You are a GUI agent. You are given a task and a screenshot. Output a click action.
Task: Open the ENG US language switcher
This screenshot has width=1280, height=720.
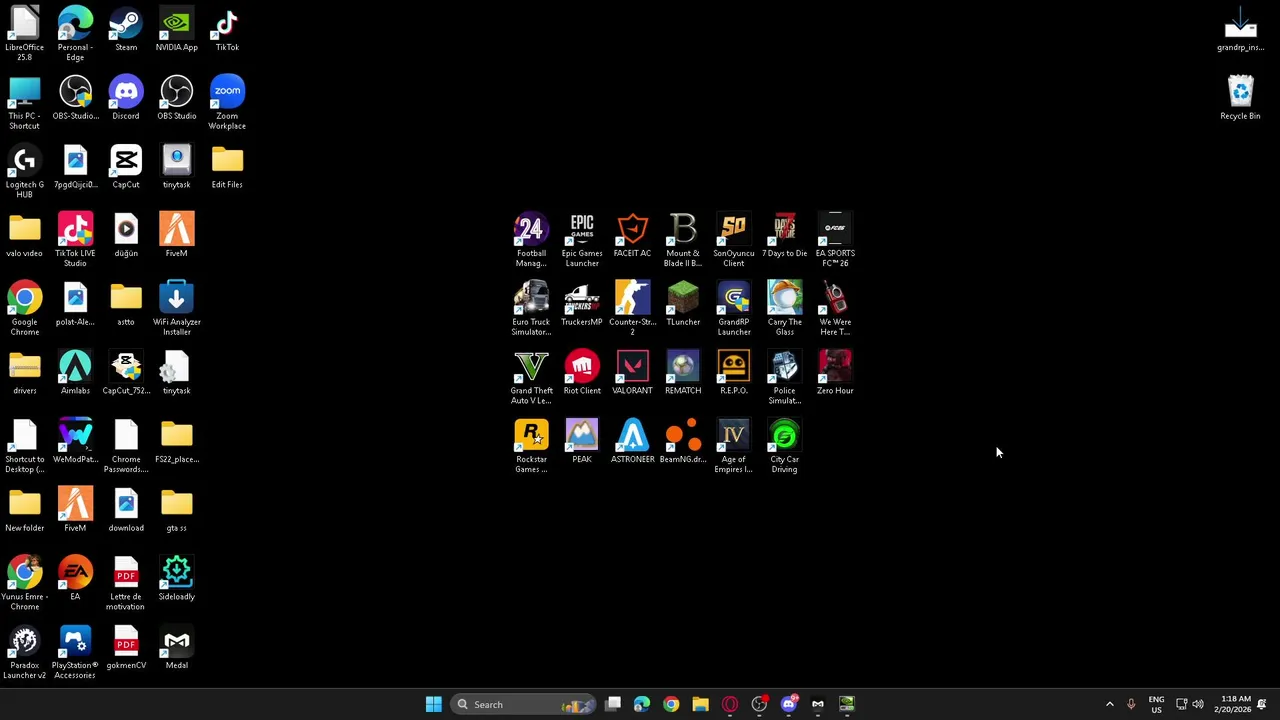[1156, 704]
